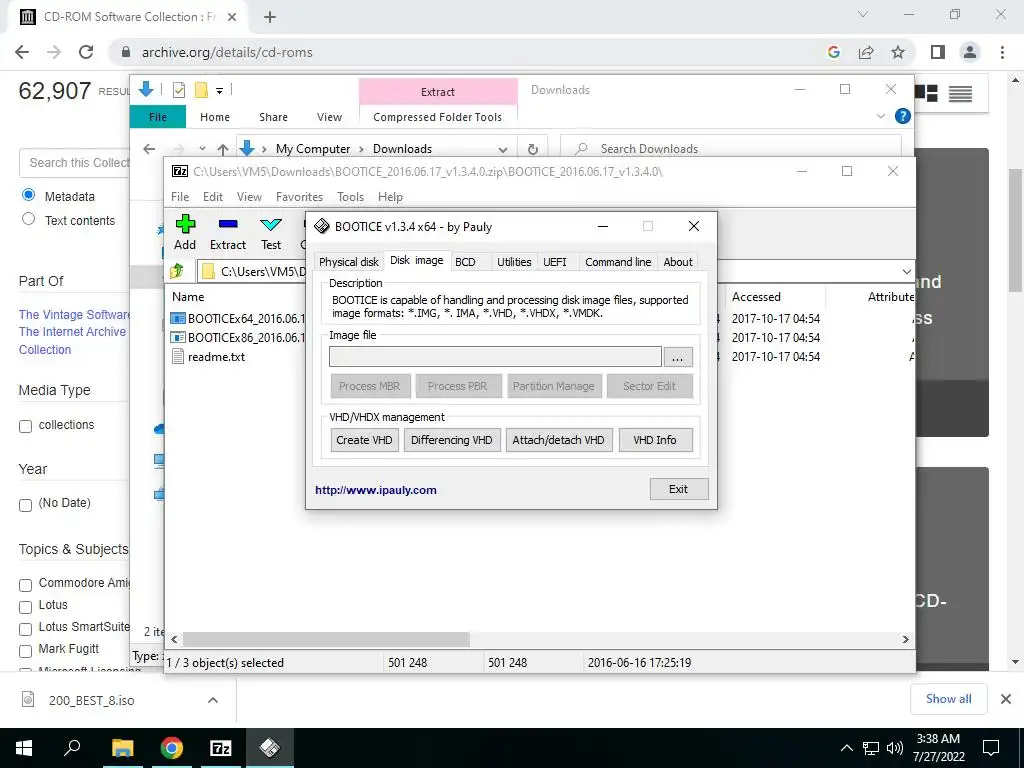
Task: Click the 7-Zip taskbar icon
Action: click(221, 748)
